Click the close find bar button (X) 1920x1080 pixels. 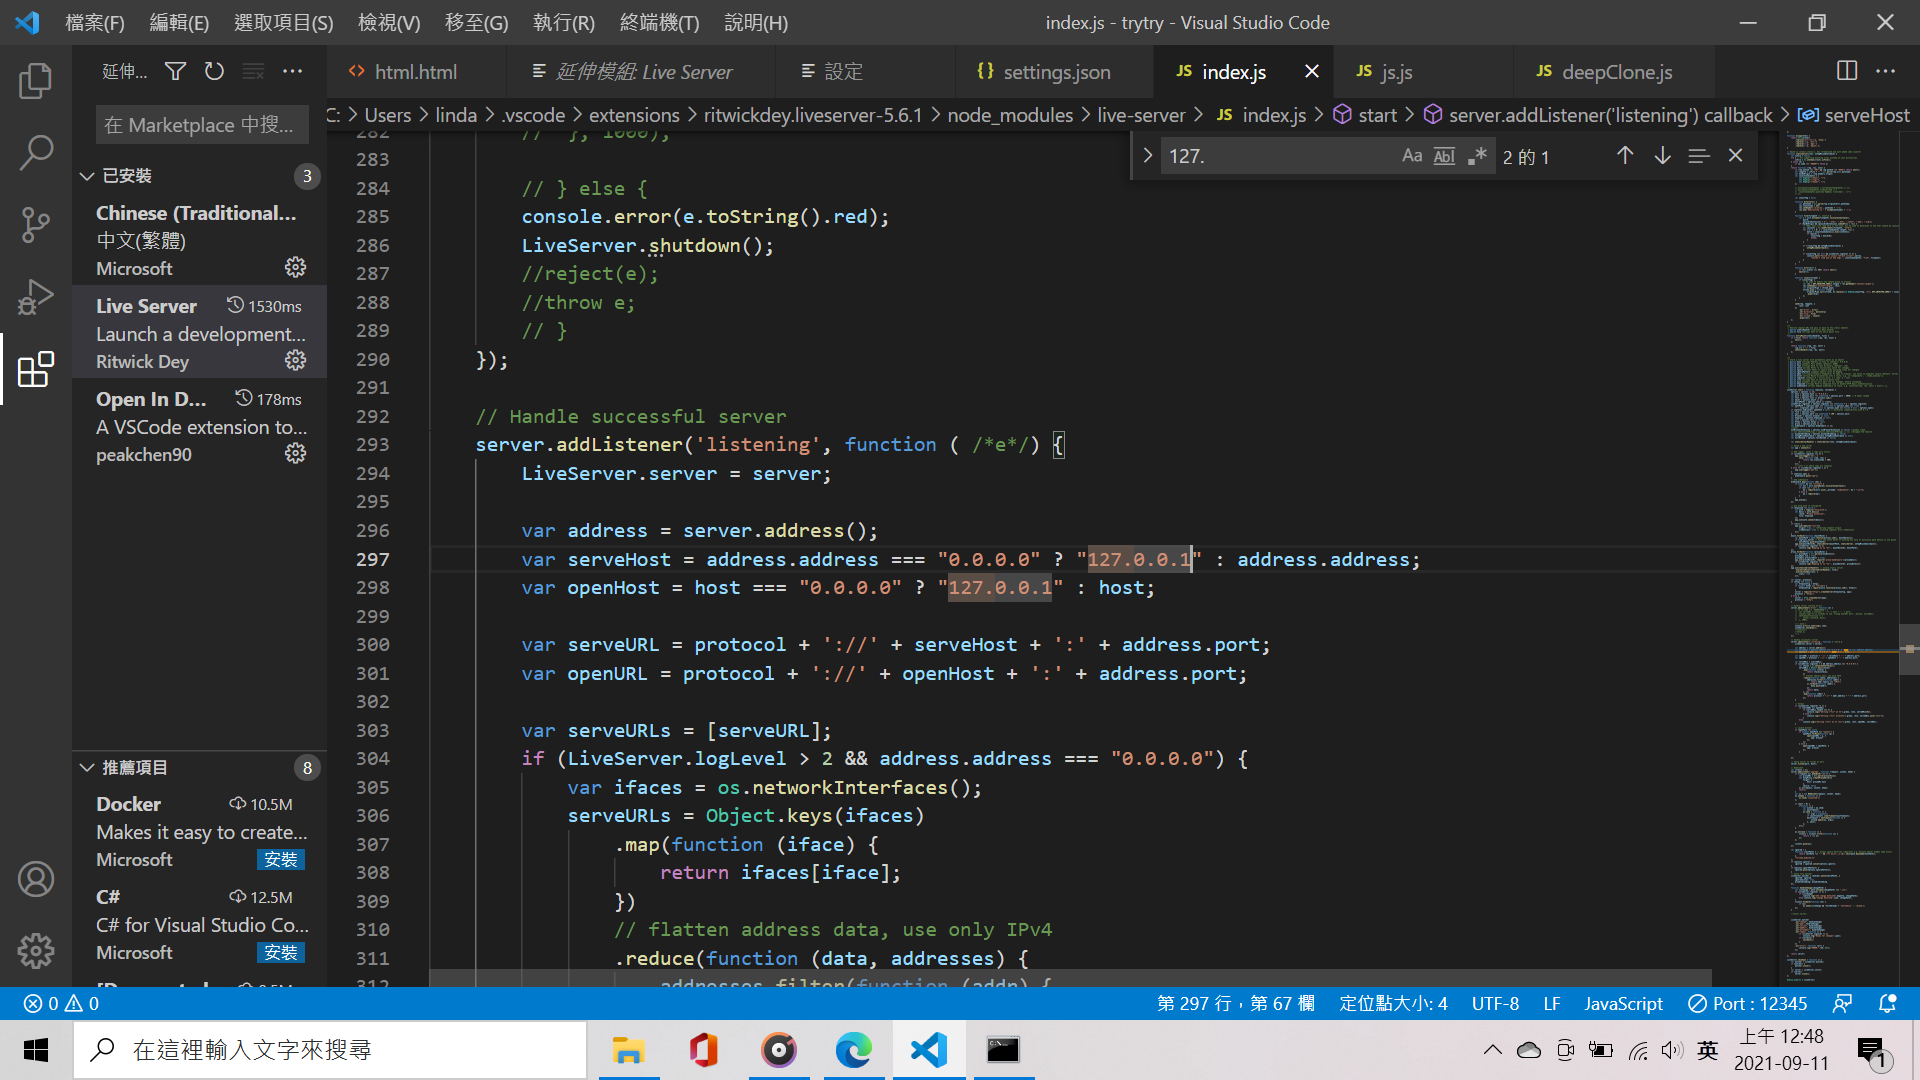tap(1738, 156)
